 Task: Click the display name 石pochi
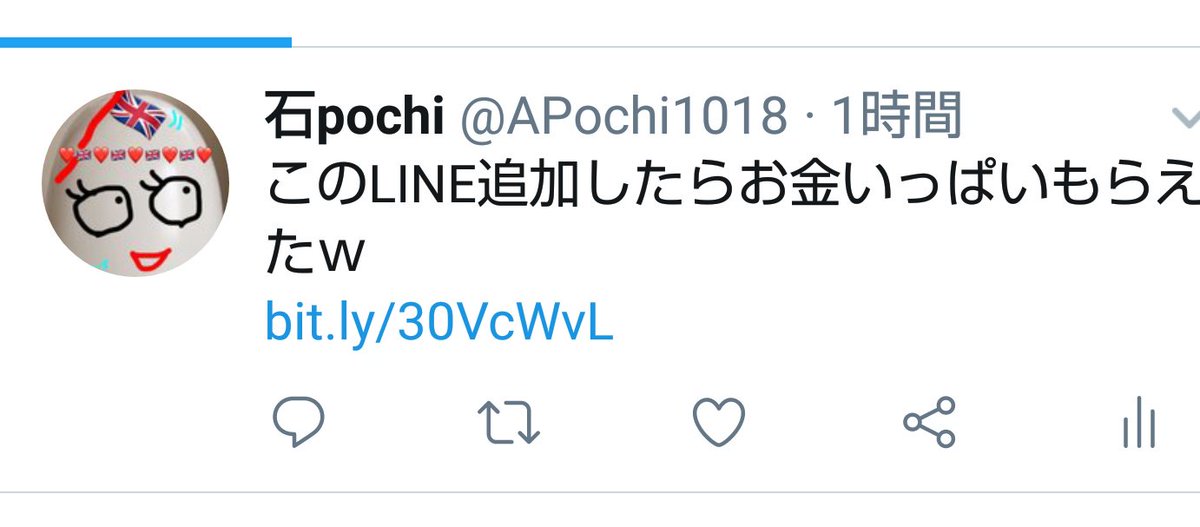354,119
